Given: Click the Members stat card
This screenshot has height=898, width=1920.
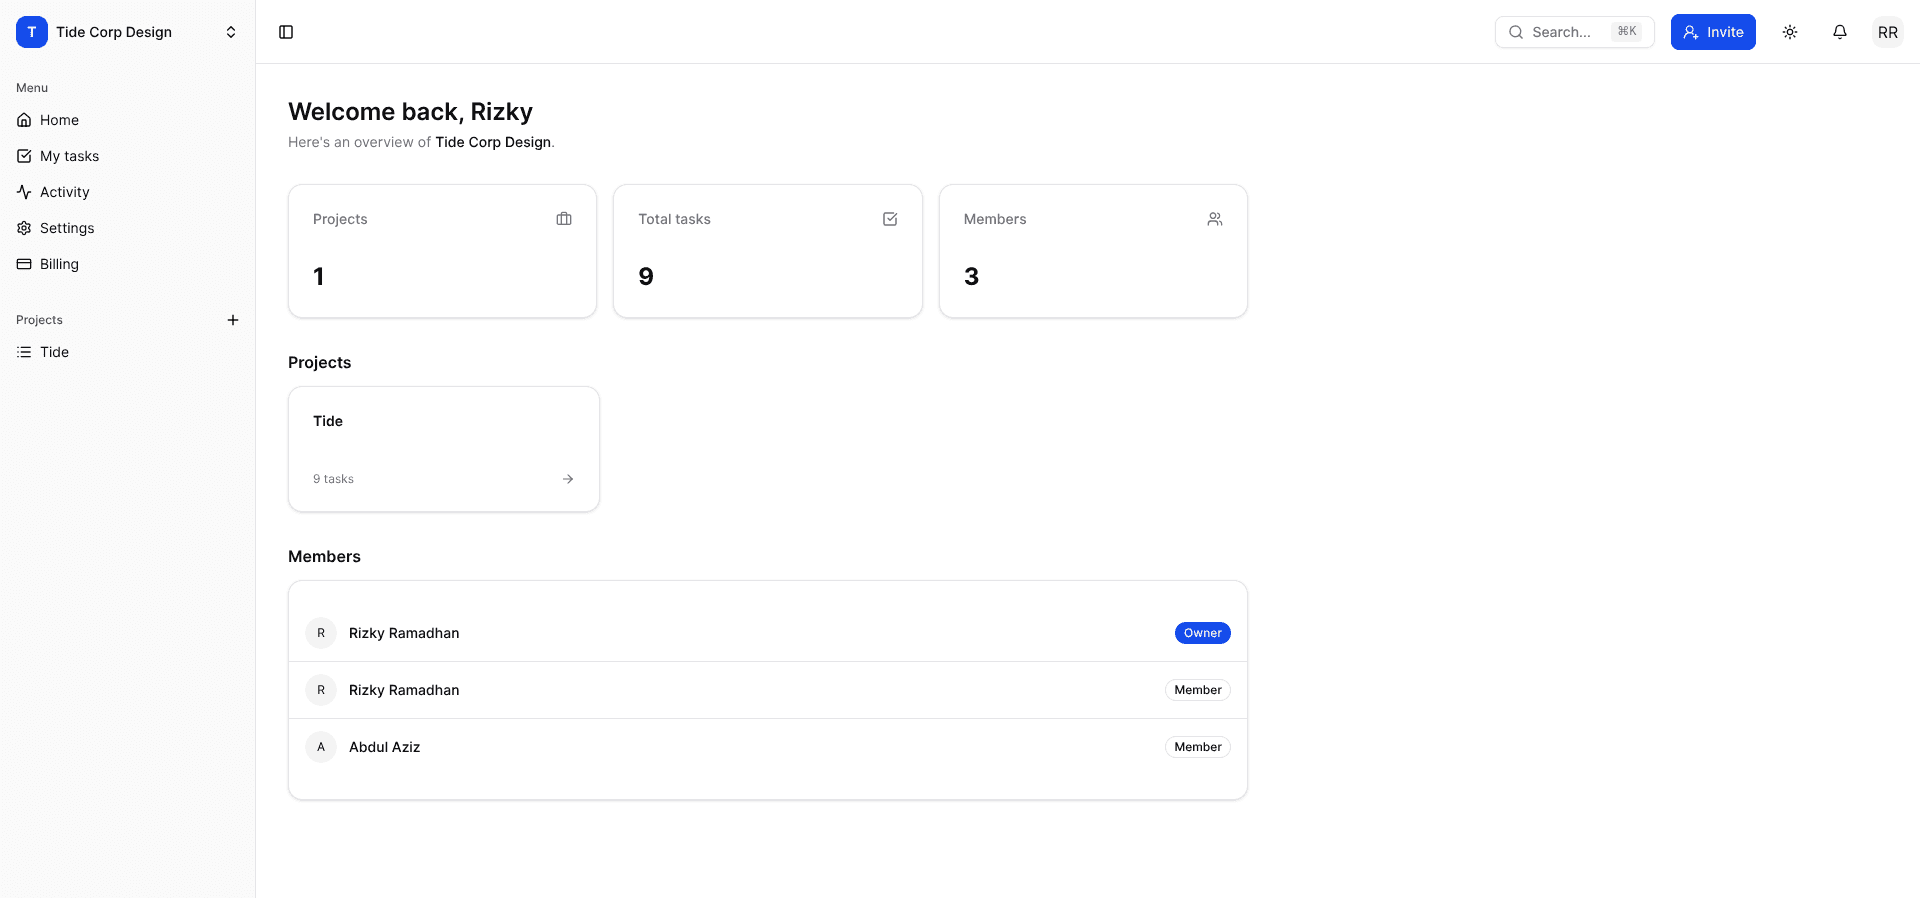Looking at the screenshot, I should coord(1093,251).
